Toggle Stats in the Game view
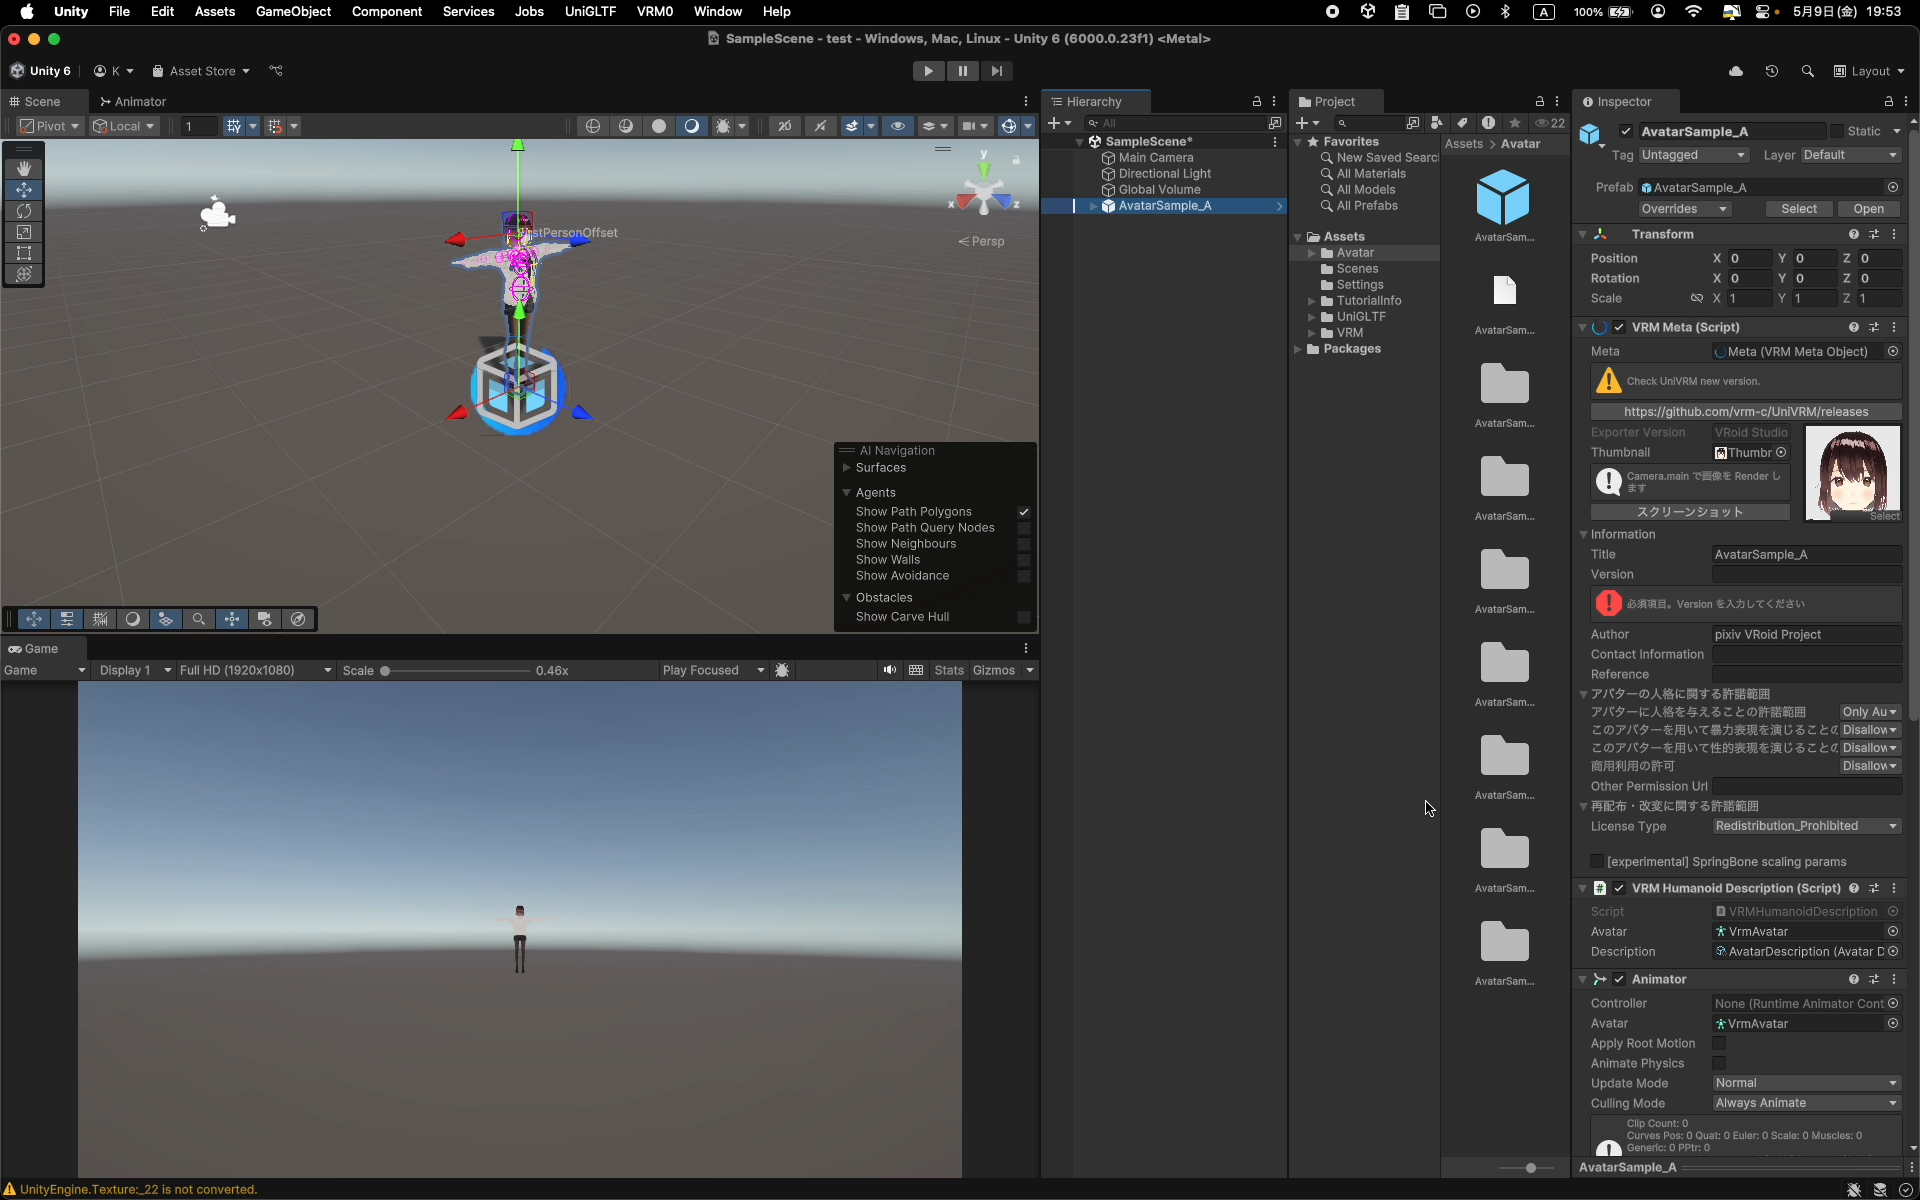The image size is (1920, 1200). tap(949, 670)
